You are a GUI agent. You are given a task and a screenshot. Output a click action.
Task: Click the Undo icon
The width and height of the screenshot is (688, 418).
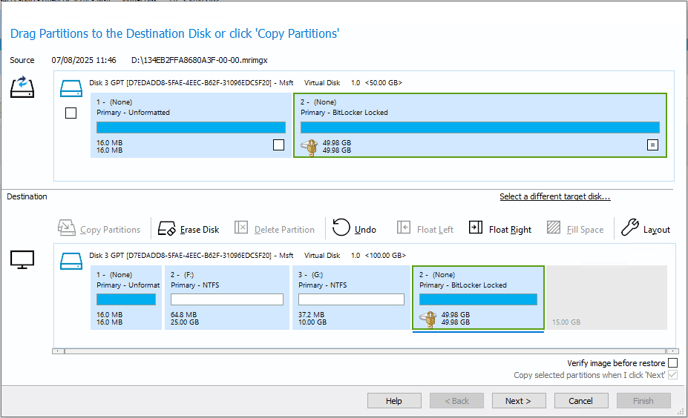click(341, 228)
